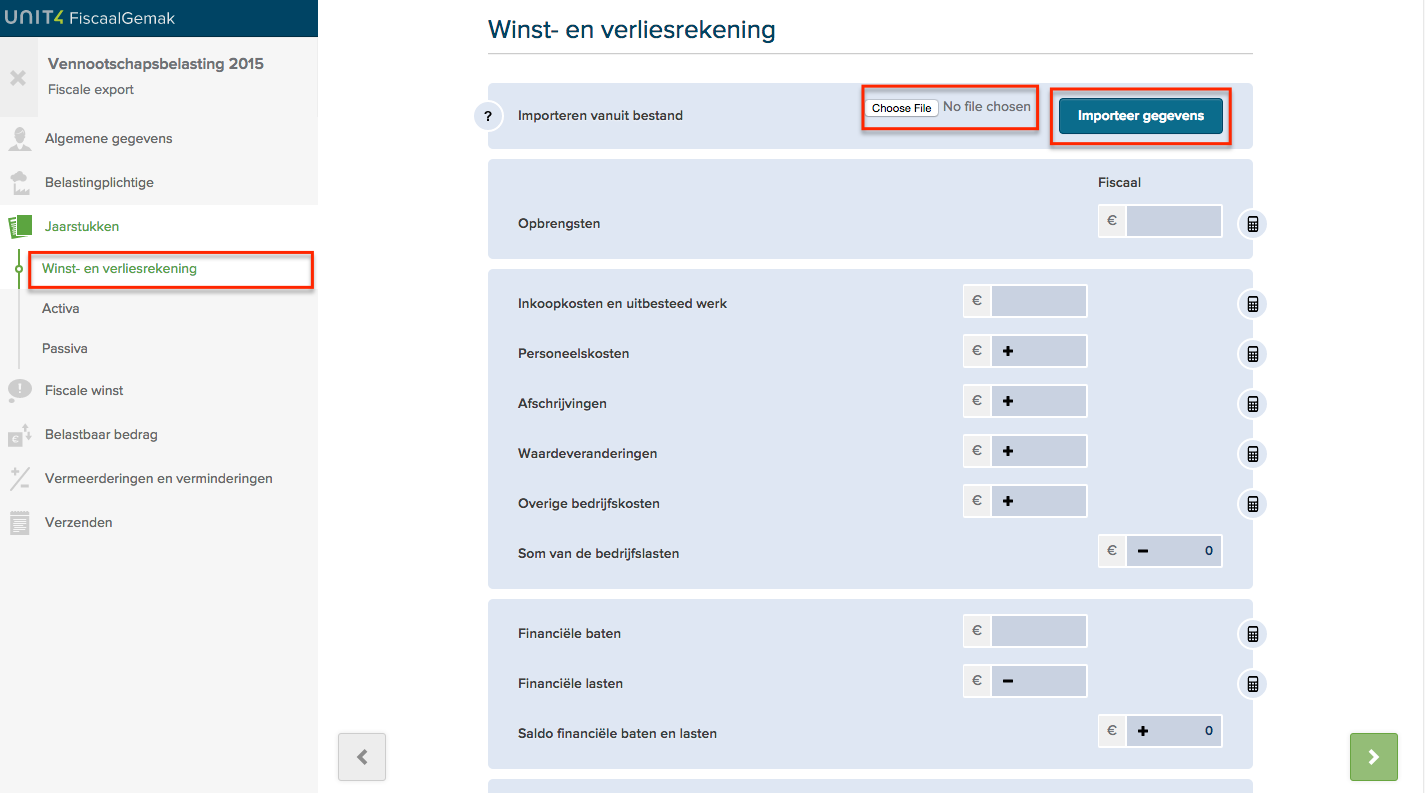This screenshot has width=1425, height=793.
Task: Open Algemene gegevens section
Action: click(x=109, y=139)
